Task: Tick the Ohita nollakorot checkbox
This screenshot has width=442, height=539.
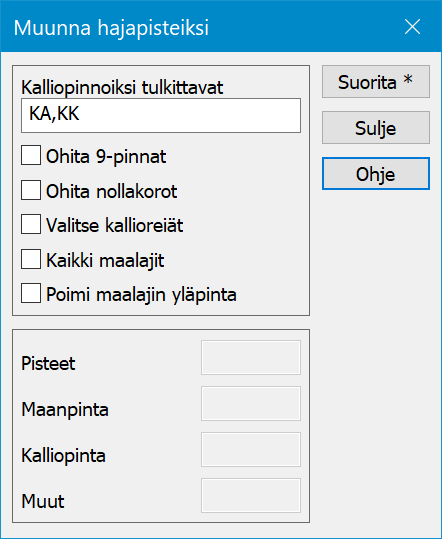Action: pos(31,190)
